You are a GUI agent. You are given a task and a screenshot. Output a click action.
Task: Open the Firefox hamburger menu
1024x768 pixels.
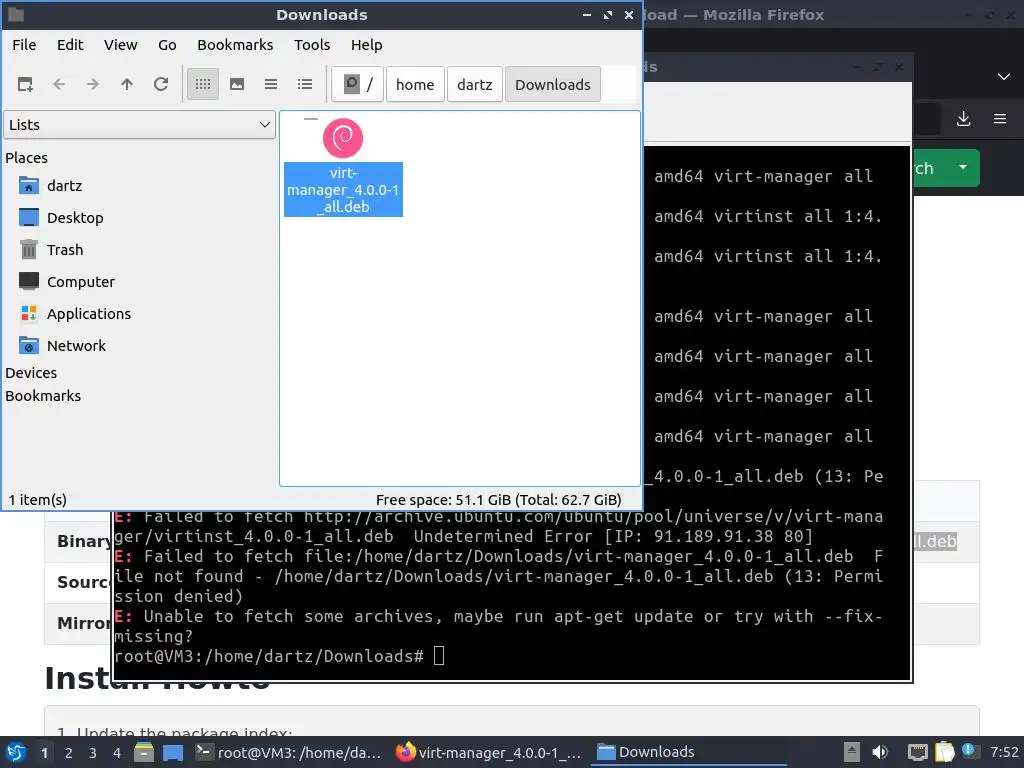click(x=1000, y=119)
